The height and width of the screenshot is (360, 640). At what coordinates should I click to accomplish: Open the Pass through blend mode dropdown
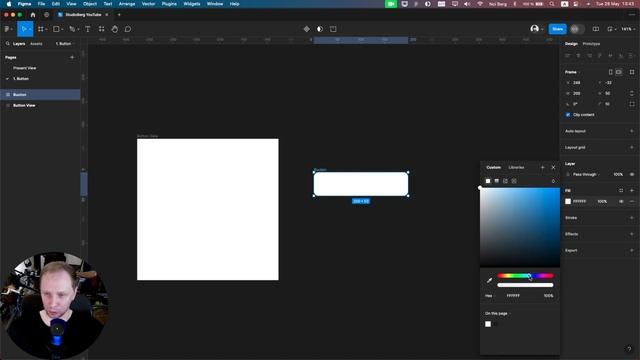pyautogui.click(x=587, y=174)
